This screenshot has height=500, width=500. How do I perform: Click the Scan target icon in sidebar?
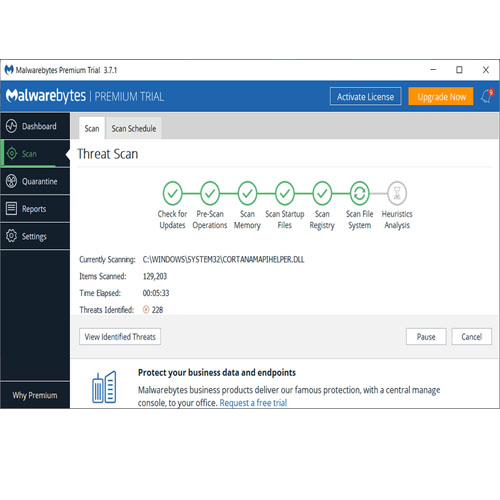click(x=12, y=154)
